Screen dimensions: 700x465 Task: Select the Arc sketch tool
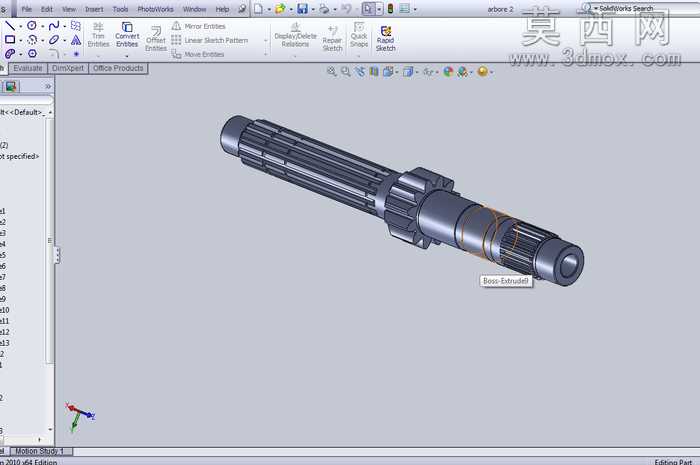[32, 40]
